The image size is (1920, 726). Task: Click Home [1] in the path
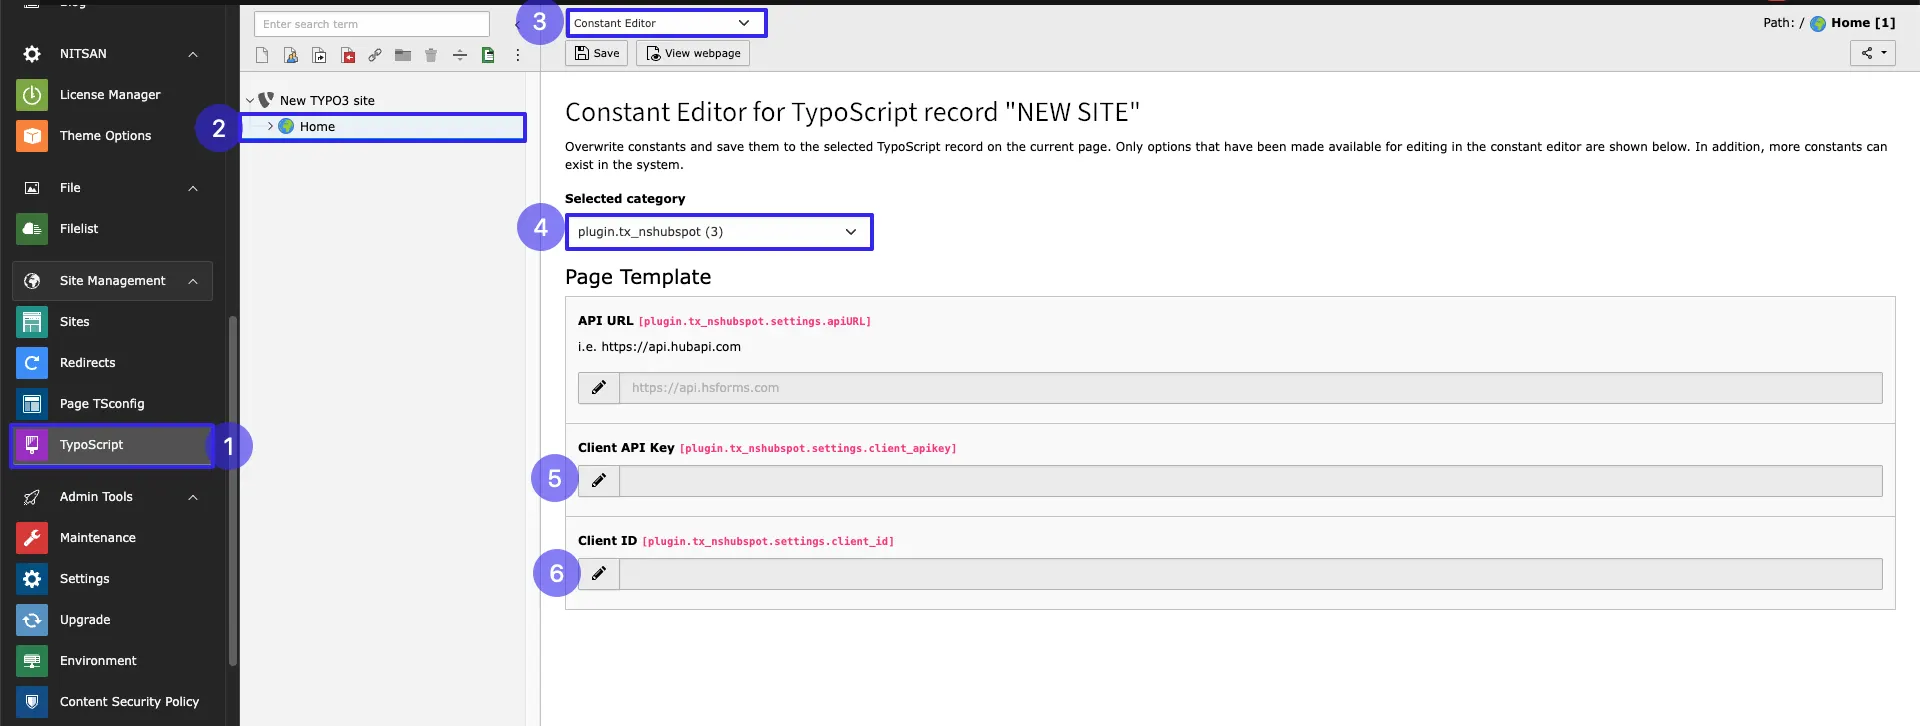click(1863, 23)
